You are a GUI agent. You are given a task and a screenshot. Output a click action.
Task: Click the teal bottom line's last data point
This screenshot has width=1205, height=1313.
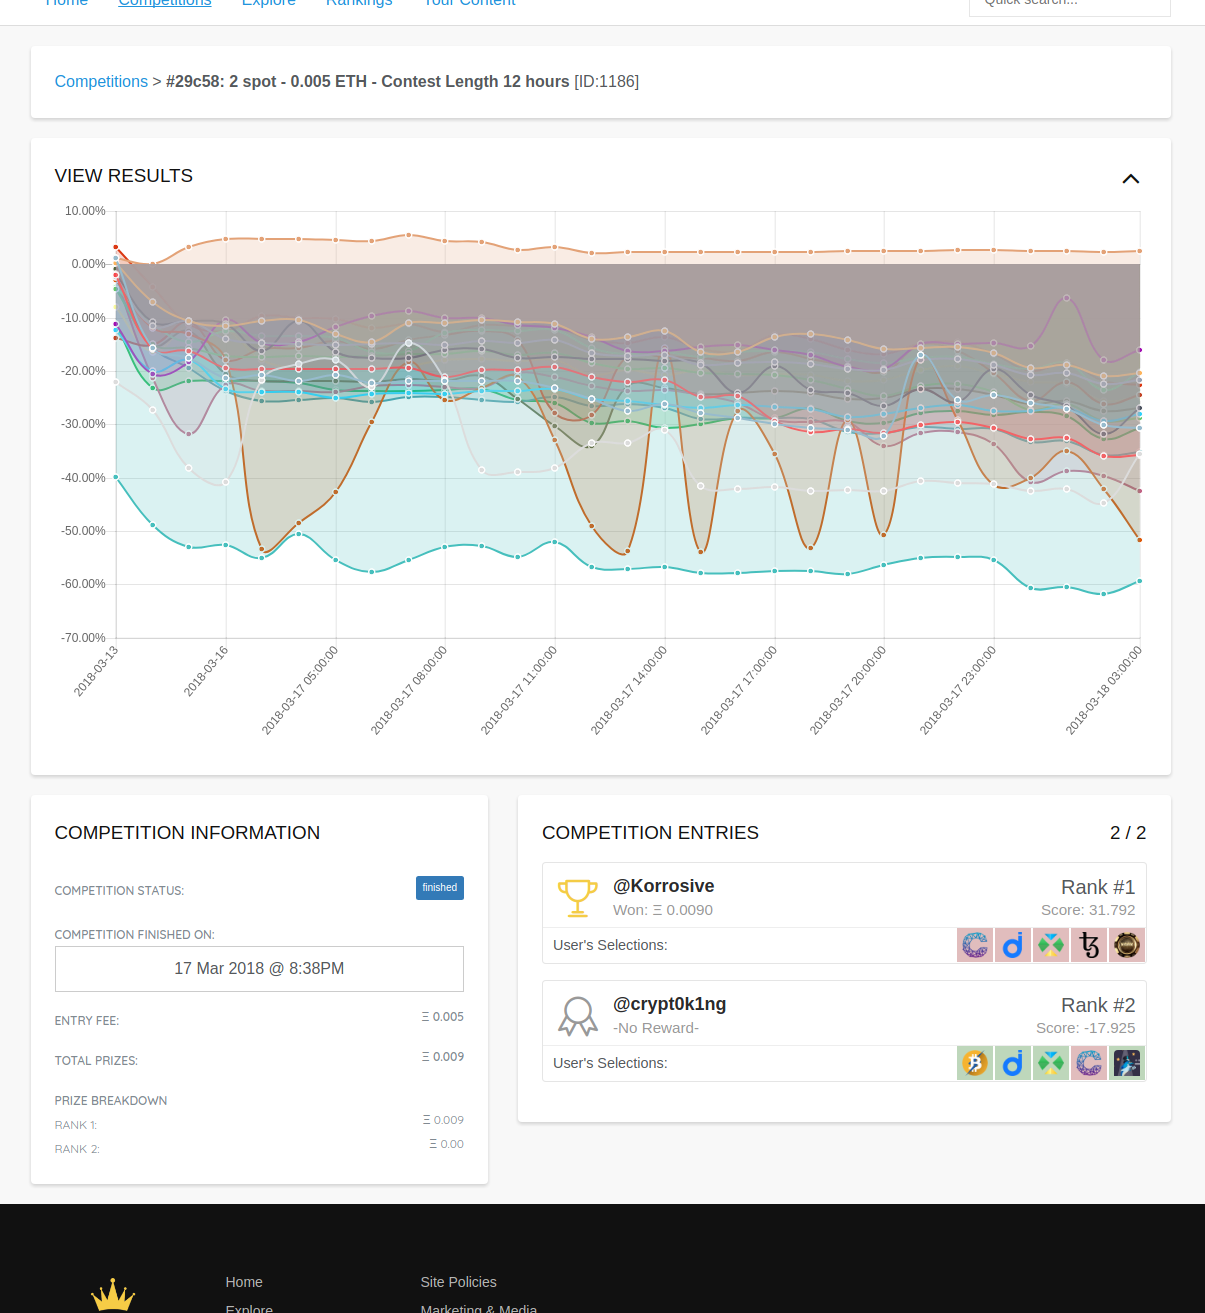tap(1140, 581)
